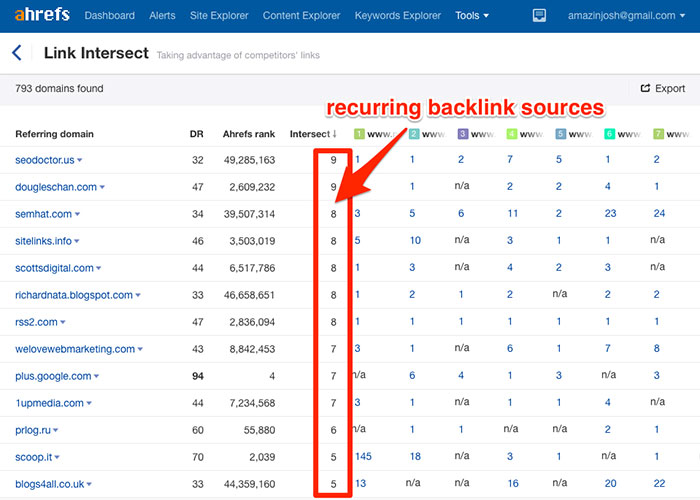Open the 1upmedia.com domain link
Screen dimensions: 700x500
pos(50,403)
